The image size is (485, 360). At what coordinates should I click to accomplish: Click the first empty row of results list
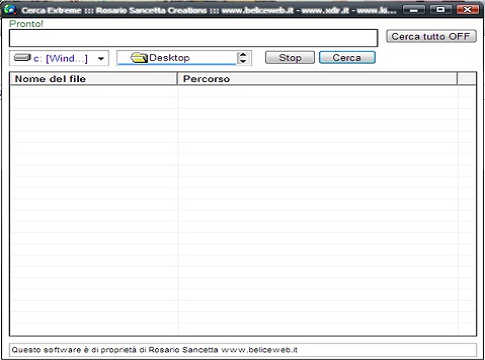243,91
